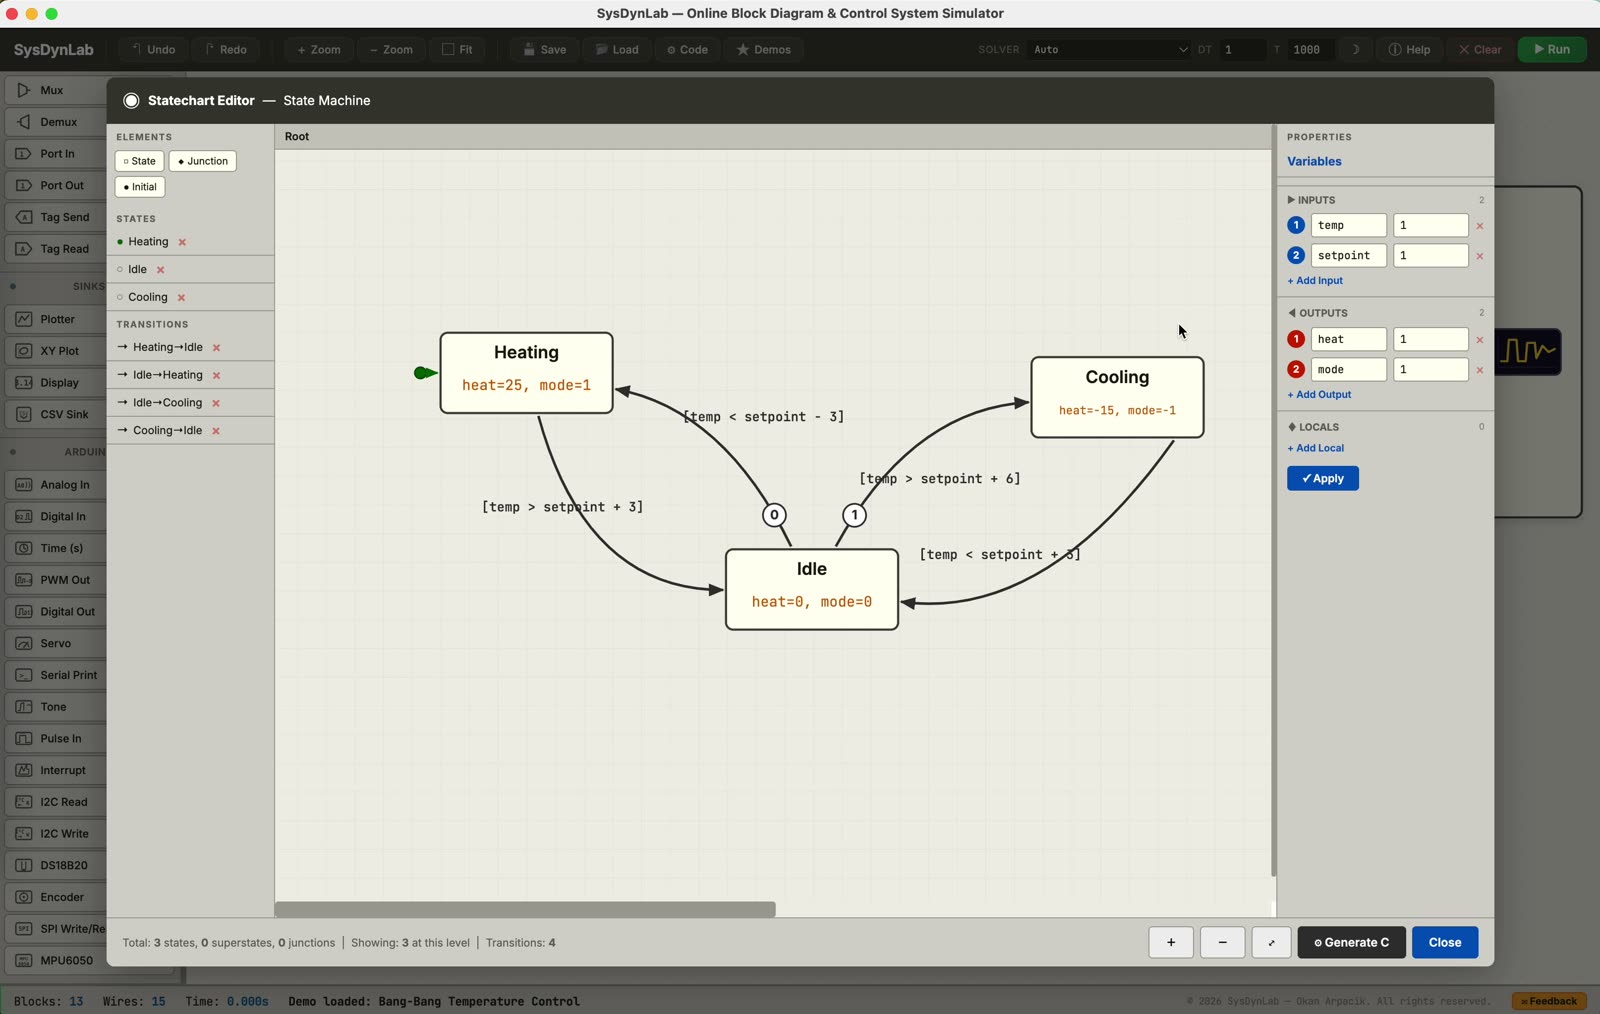
Task: Delete the Cooling state from list
Action: tap(181, 298)
